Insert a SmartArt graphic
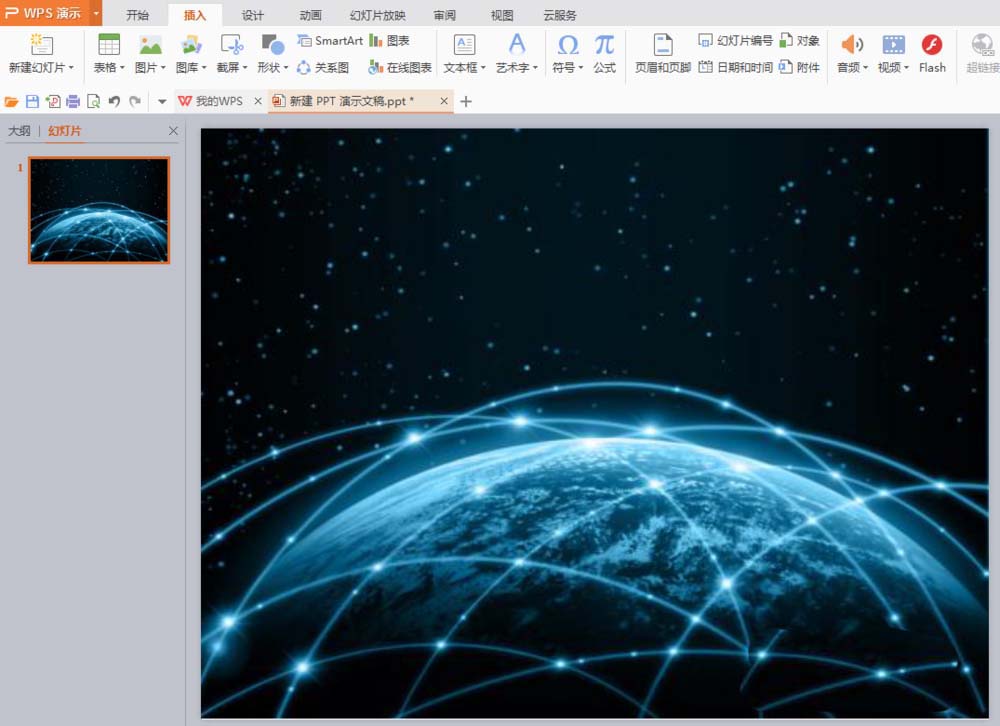Screen dimensions: 1000x726 [330, 41]
